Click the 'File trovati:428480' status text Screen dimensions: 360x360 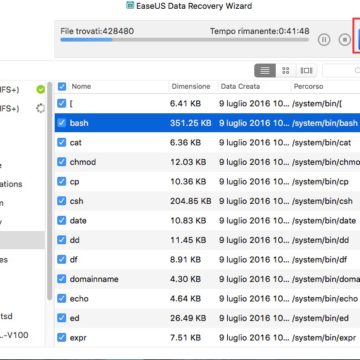pos(97,31)
